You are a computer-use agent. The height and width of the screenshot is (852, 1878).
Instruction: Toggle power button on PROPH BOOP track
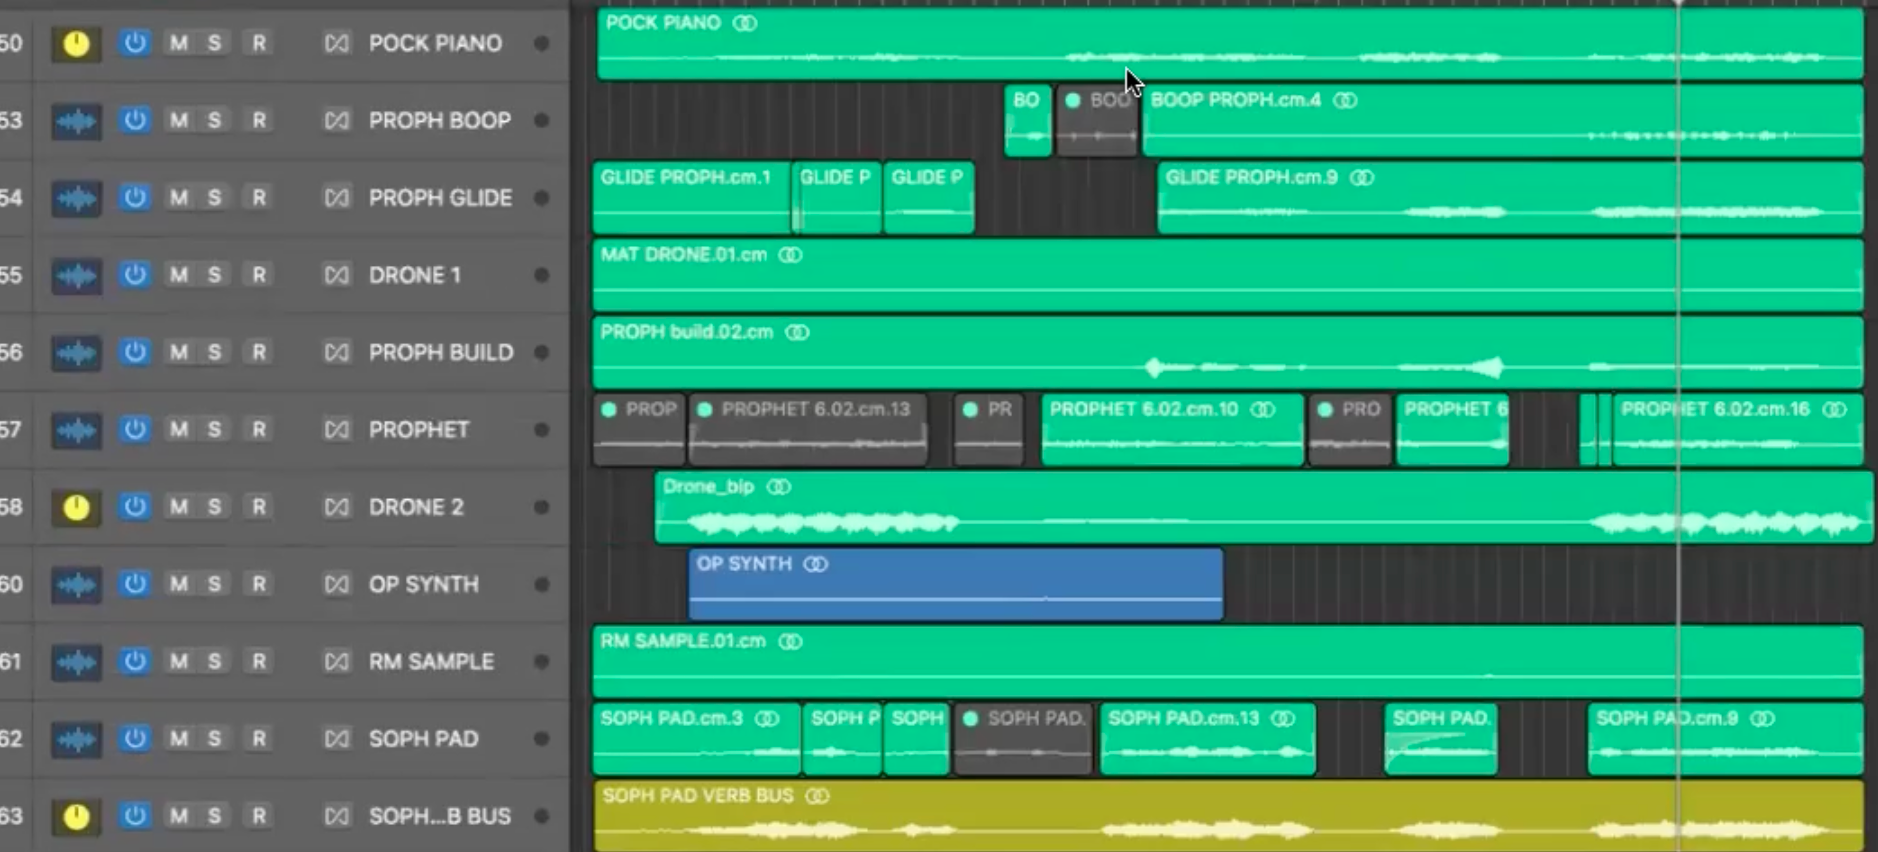click(134, 120)
